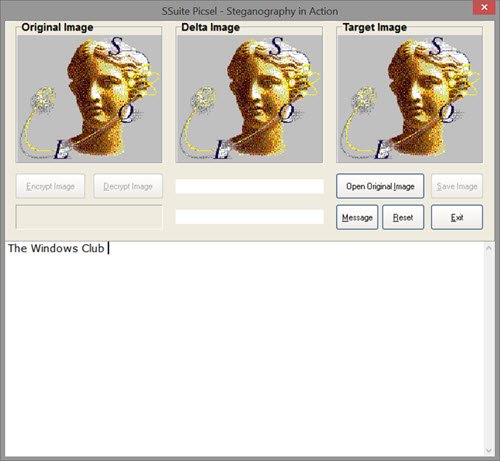The height and width of the screenshot is (461, 500).
Task: Select the Original Image thumbnail
Action: coord(89,99)
